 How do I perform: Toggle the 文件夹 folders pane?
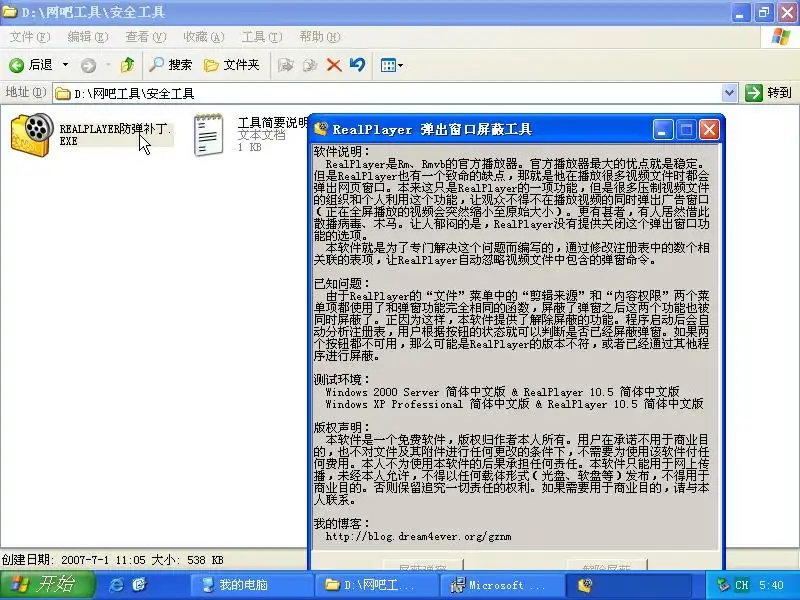coord(232,65)
